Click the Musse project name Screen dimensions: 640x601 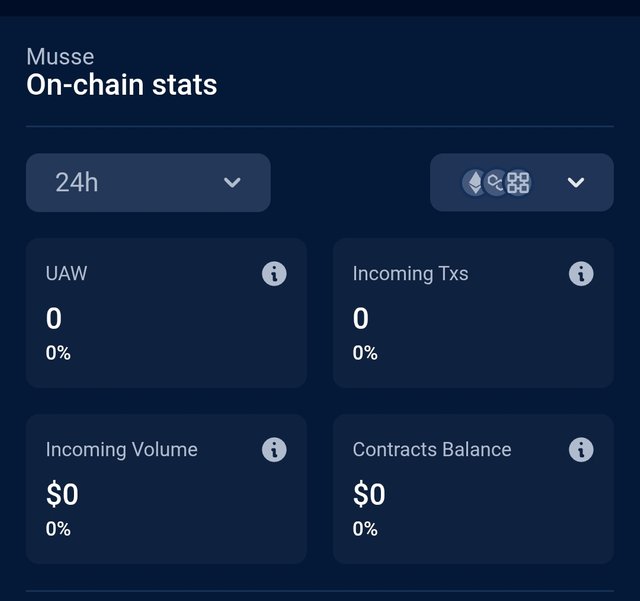coord(60,57)
